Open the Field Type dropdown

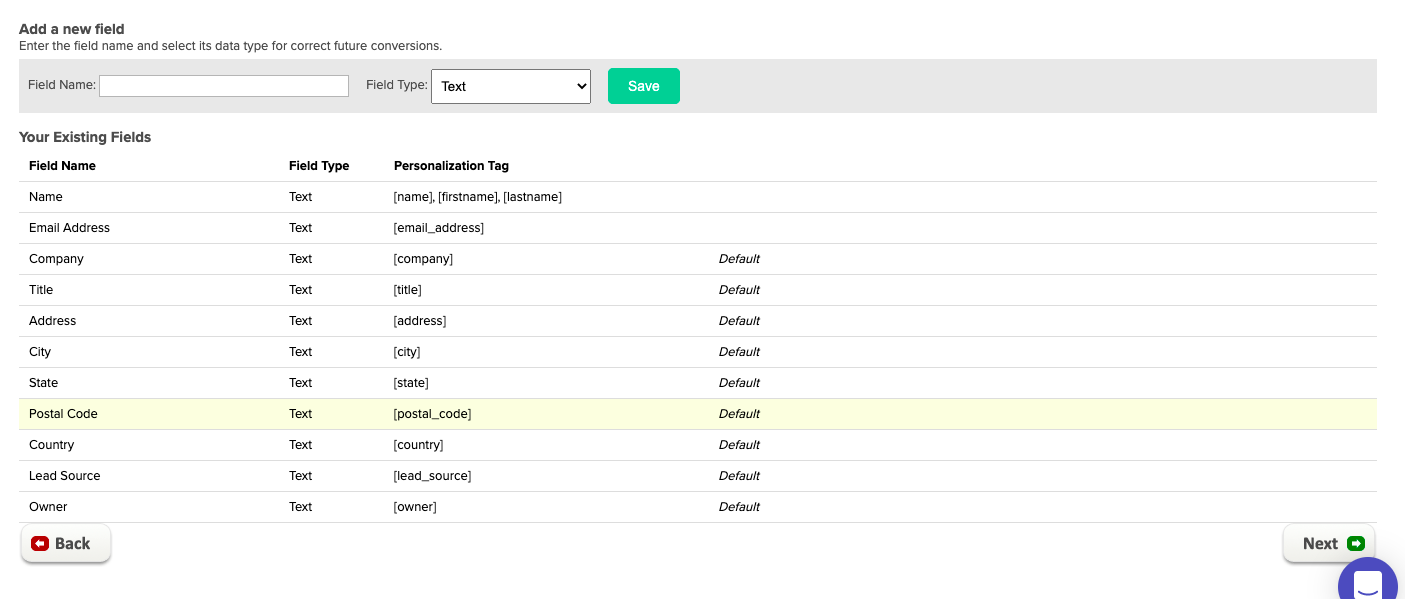click(x=511, y=86)
